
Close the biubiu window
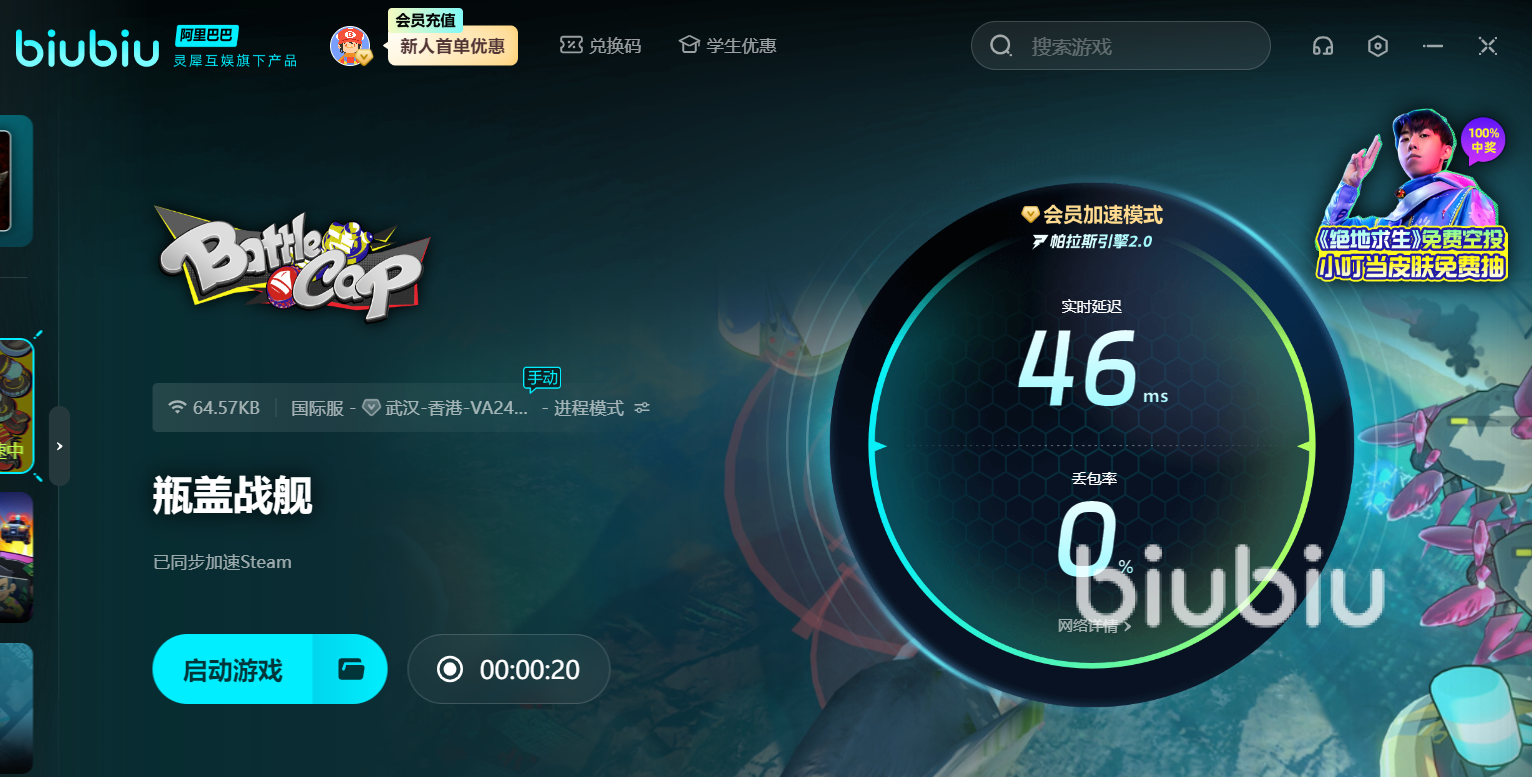pos(1488,46)
